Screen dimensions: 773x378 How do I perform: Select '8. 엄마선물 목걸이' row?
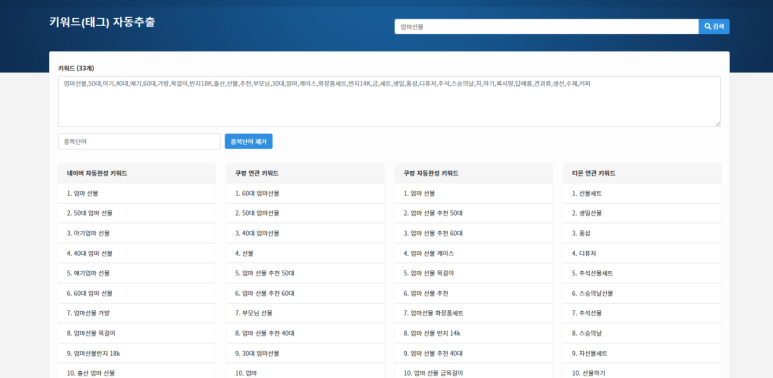(x=137, y=333)
